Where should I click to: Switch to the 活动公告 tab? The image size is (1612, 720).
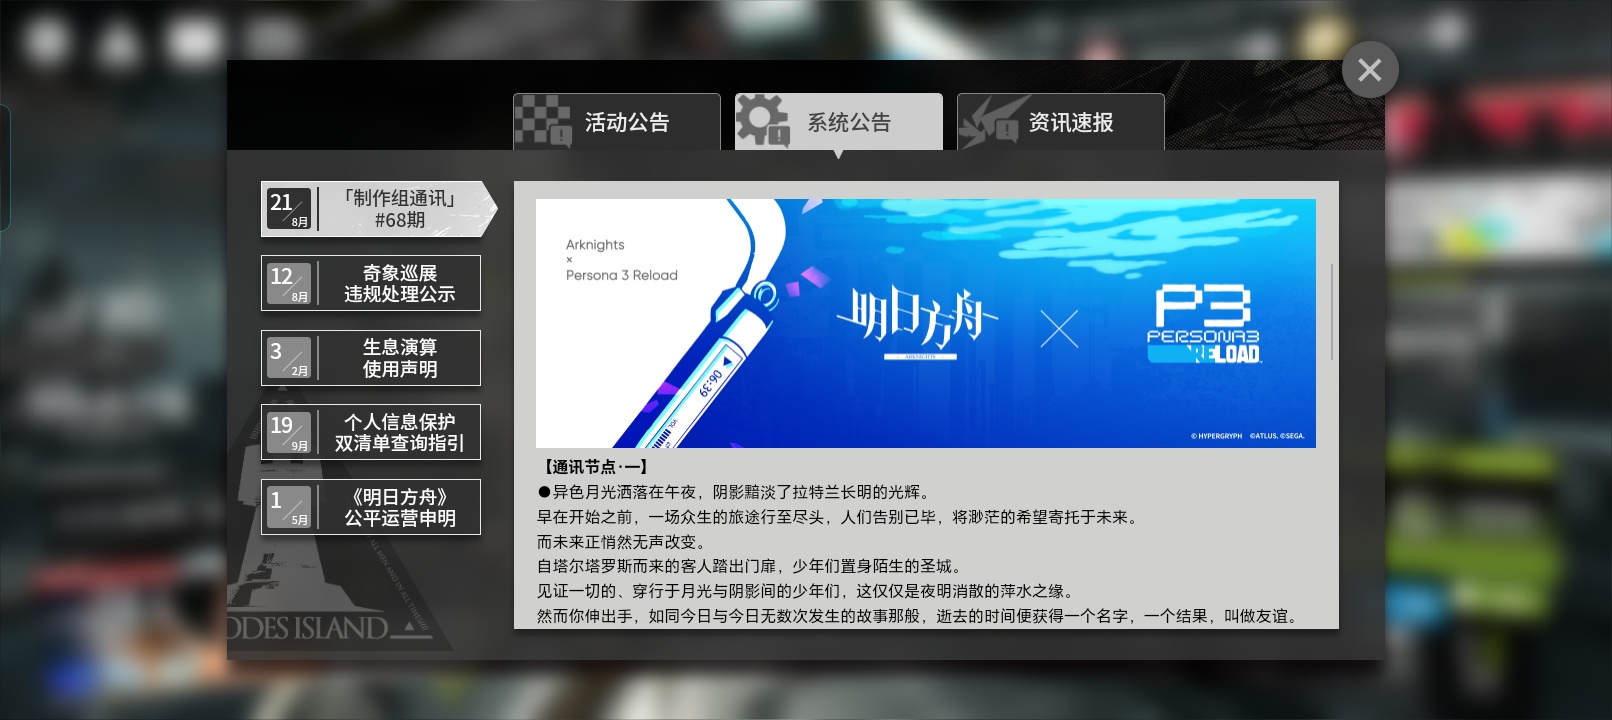[617, 122]
